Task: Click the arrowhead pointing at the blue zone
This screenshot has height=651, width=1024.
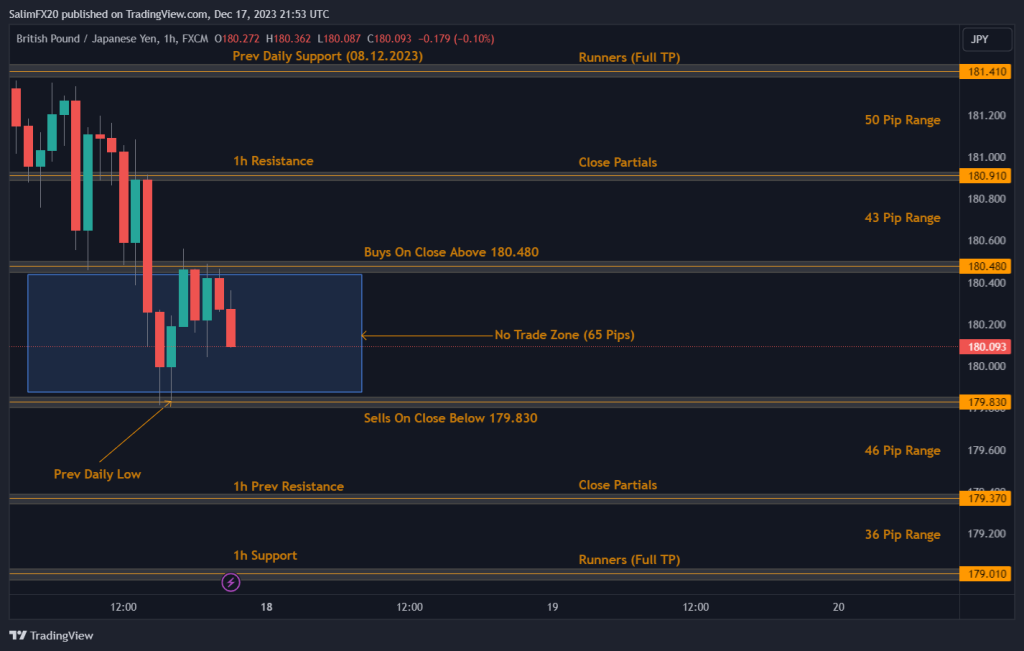Action: pyautogui.click(x=365, y=335)
